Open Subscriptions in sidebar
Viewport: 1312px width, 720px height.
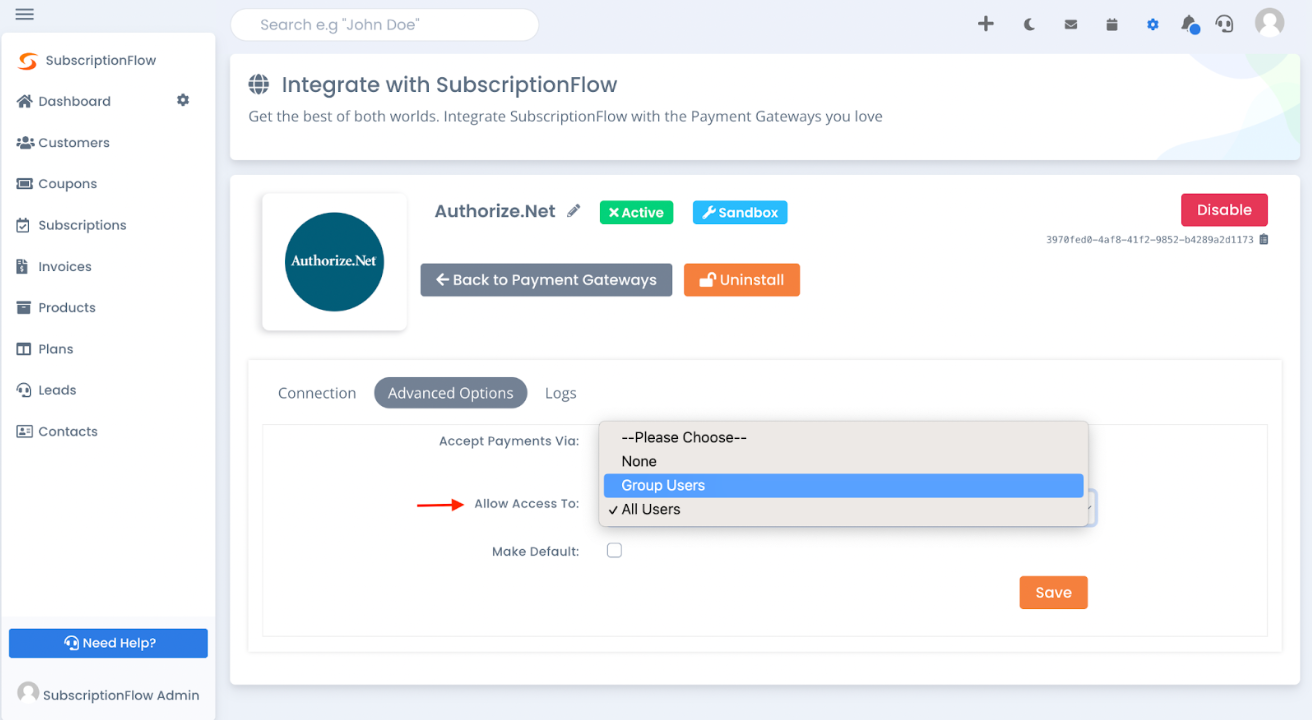(71, 225)
